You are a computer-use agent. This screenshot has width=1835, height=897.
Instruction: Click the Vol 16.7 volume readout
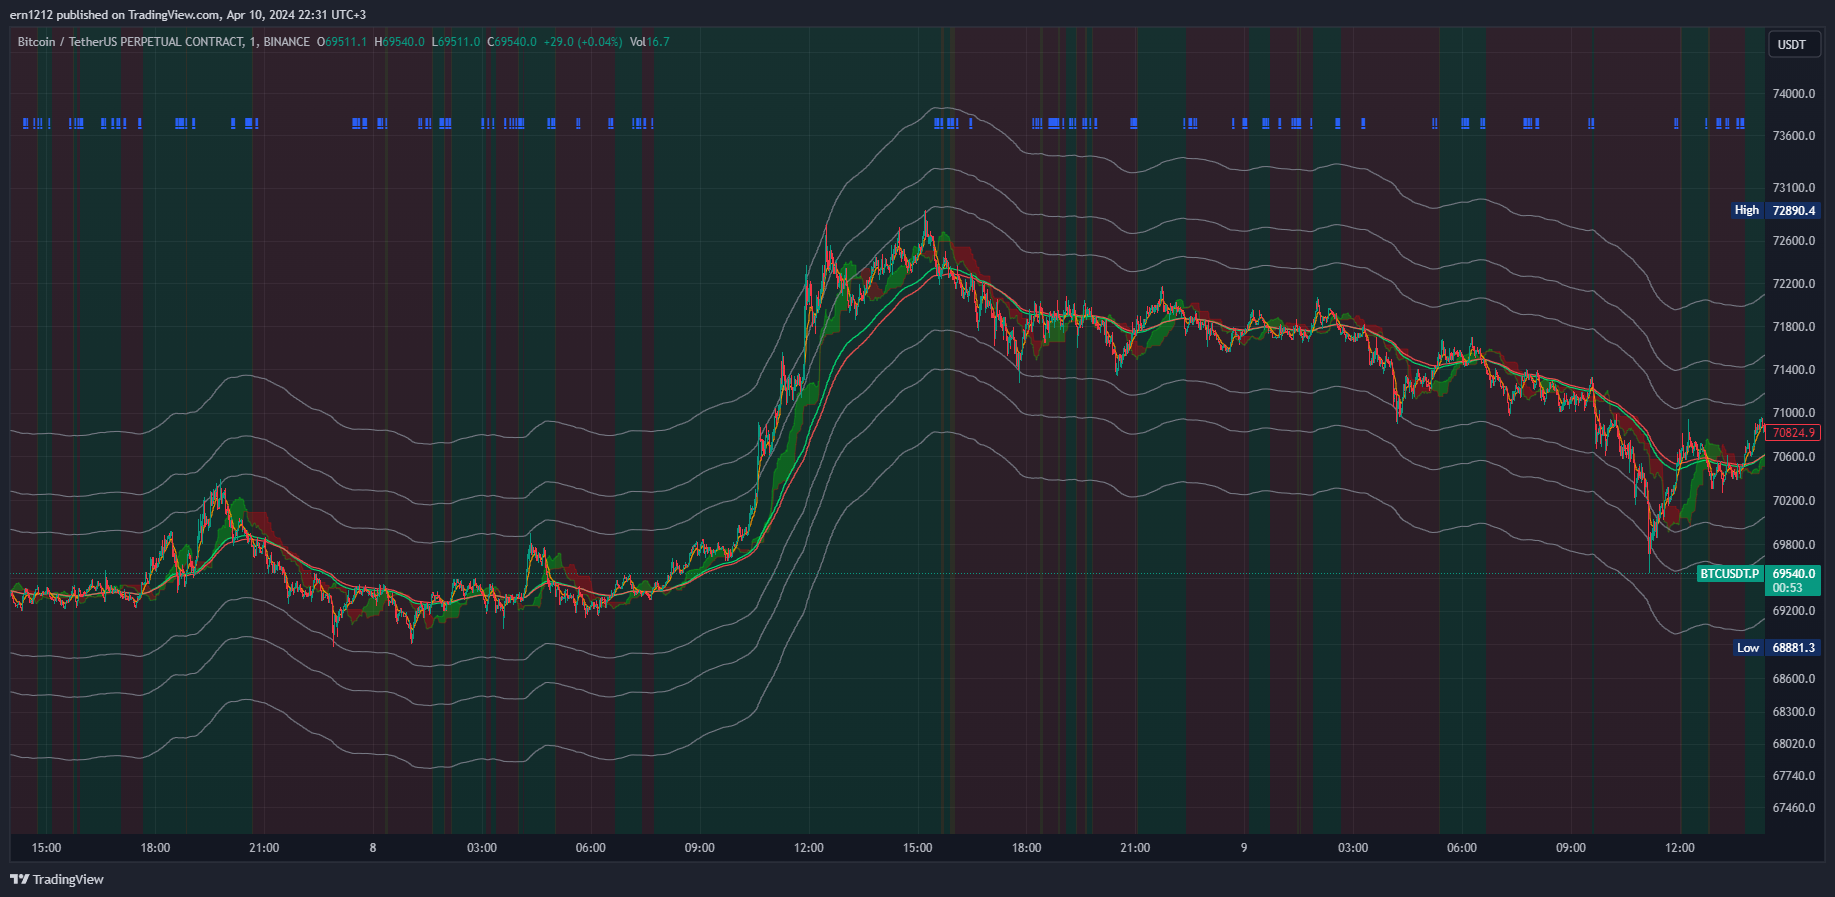click(x=650, y=42)
